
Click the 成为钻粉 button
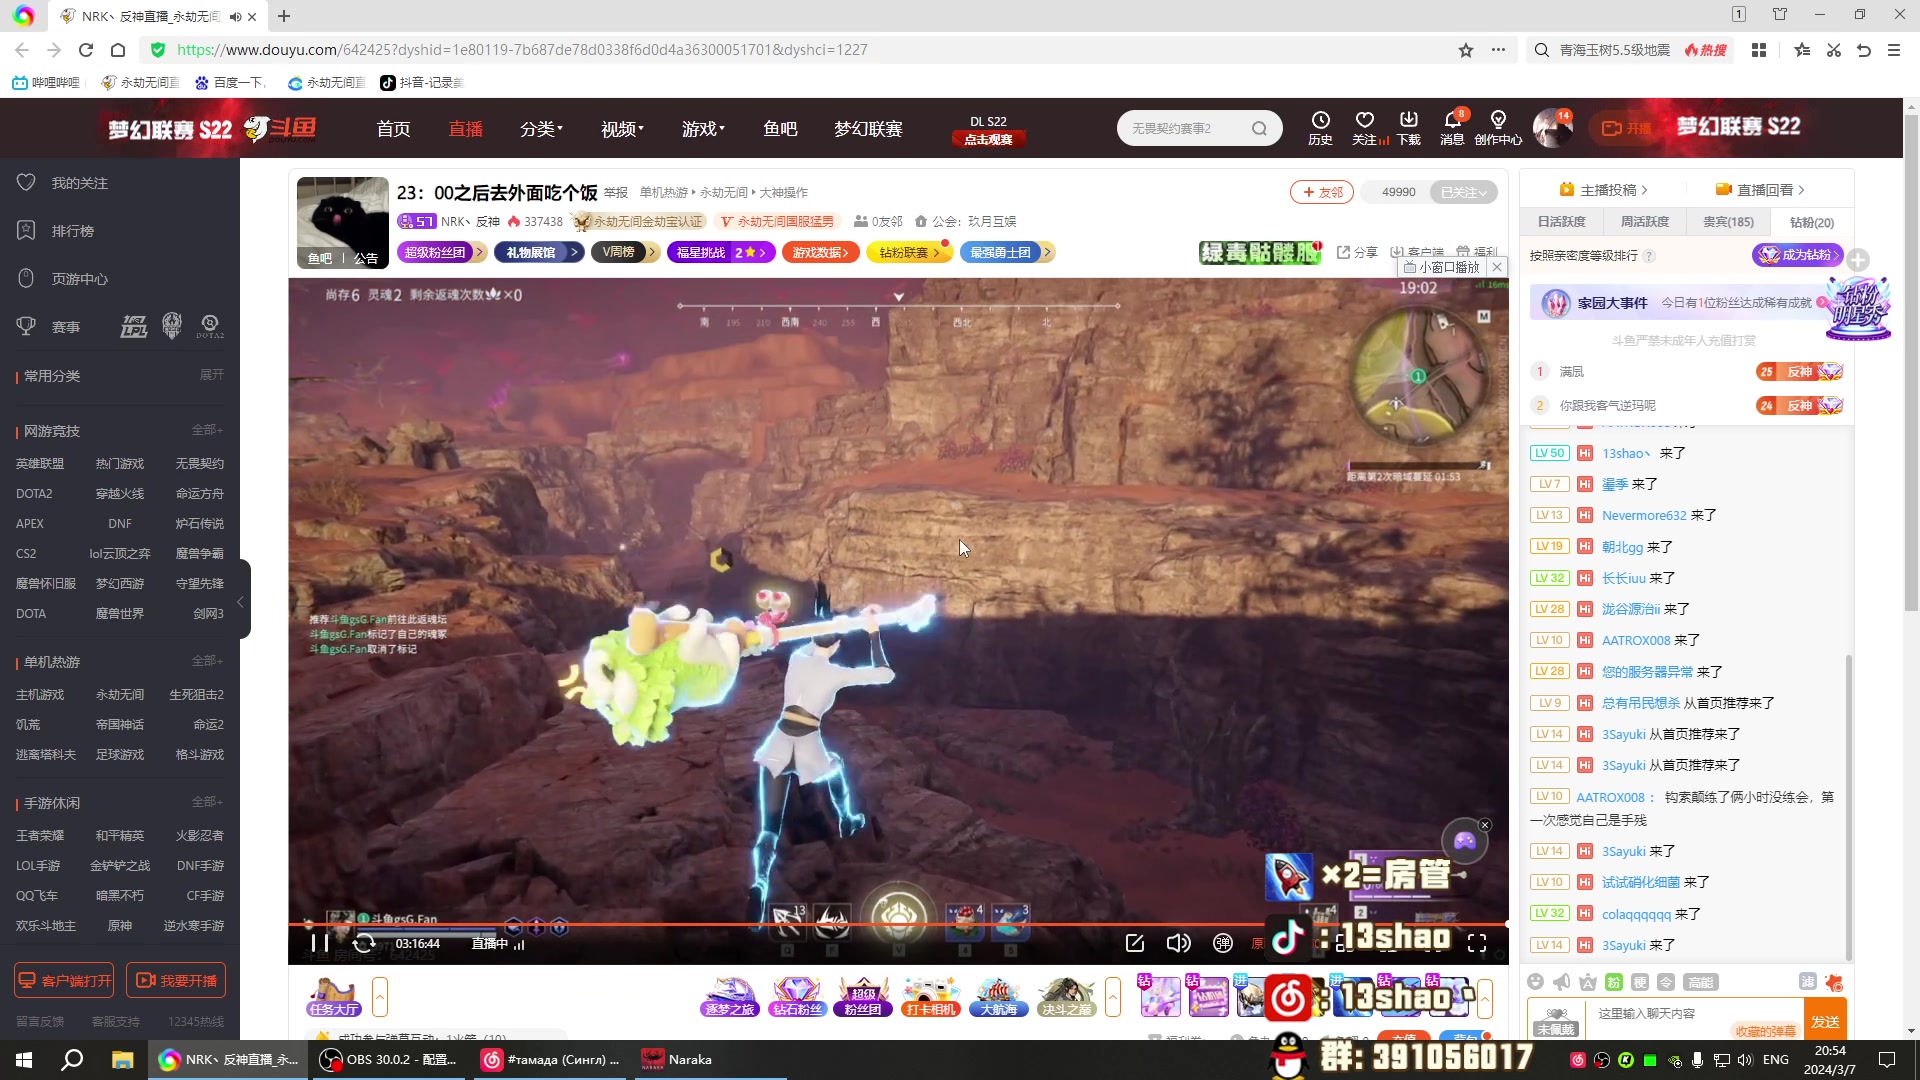pyautogui.click(x=1797, y=255)
